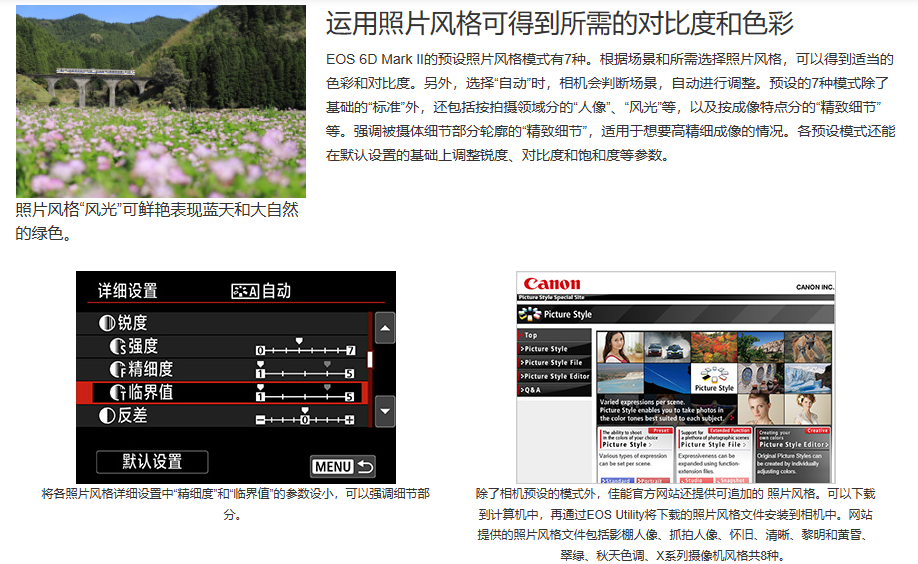Click the red Creative tag

tap(817, 430)
